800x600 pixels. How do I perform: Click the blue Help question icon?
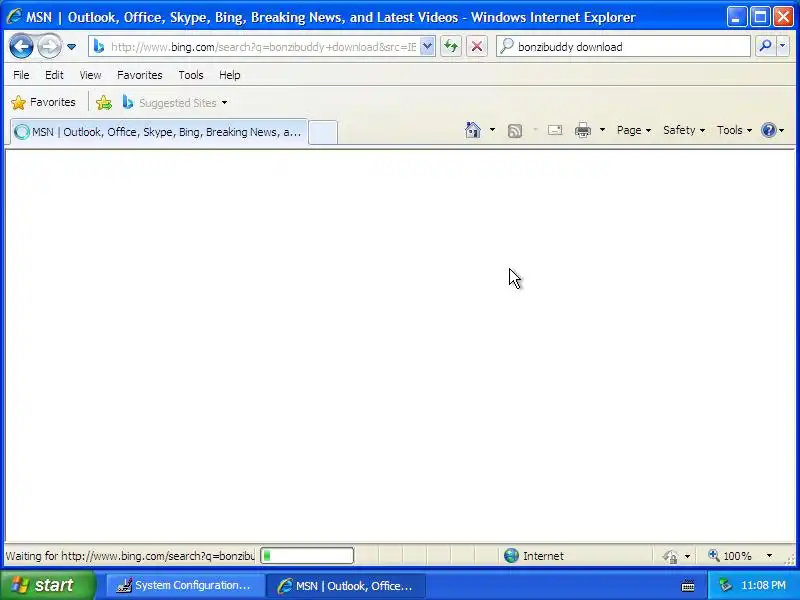[768, 130]
